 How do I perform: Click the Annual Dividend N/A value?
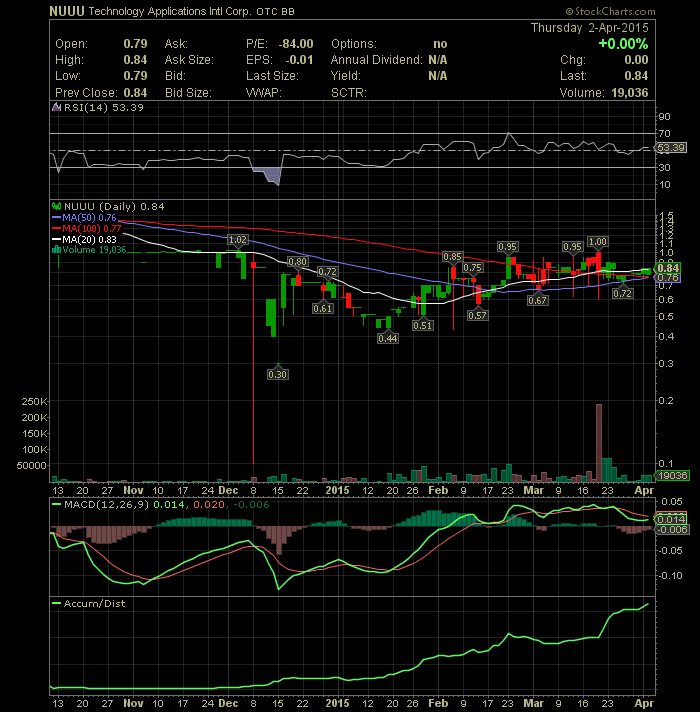(438, 60)
